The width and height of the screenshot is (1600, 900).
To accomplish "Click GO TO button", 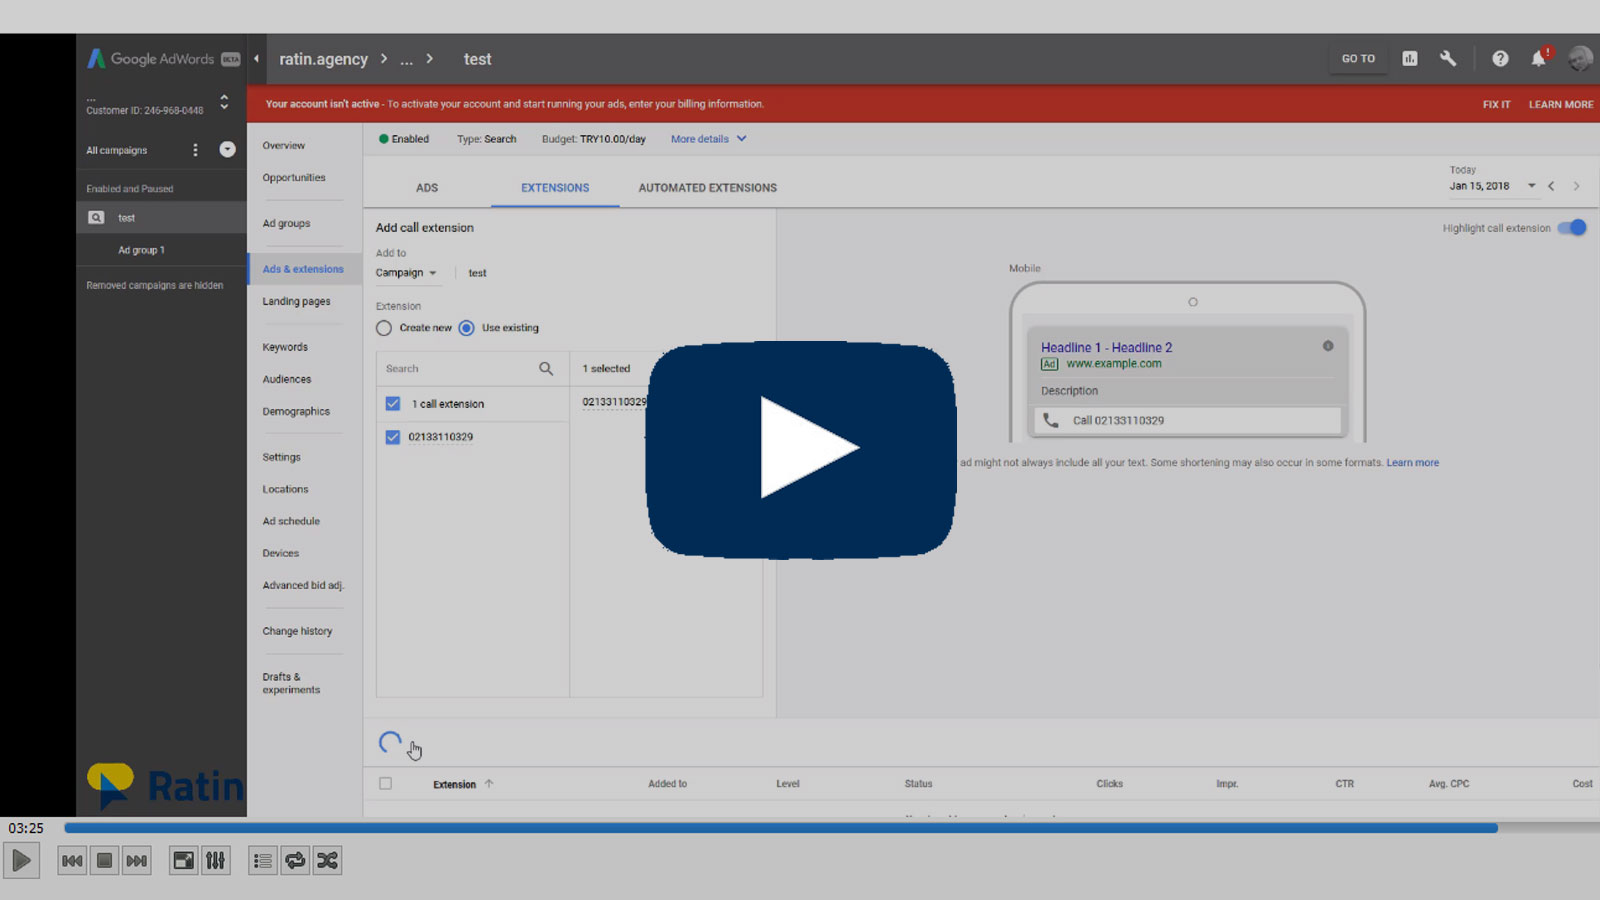I will (1358, 59).
